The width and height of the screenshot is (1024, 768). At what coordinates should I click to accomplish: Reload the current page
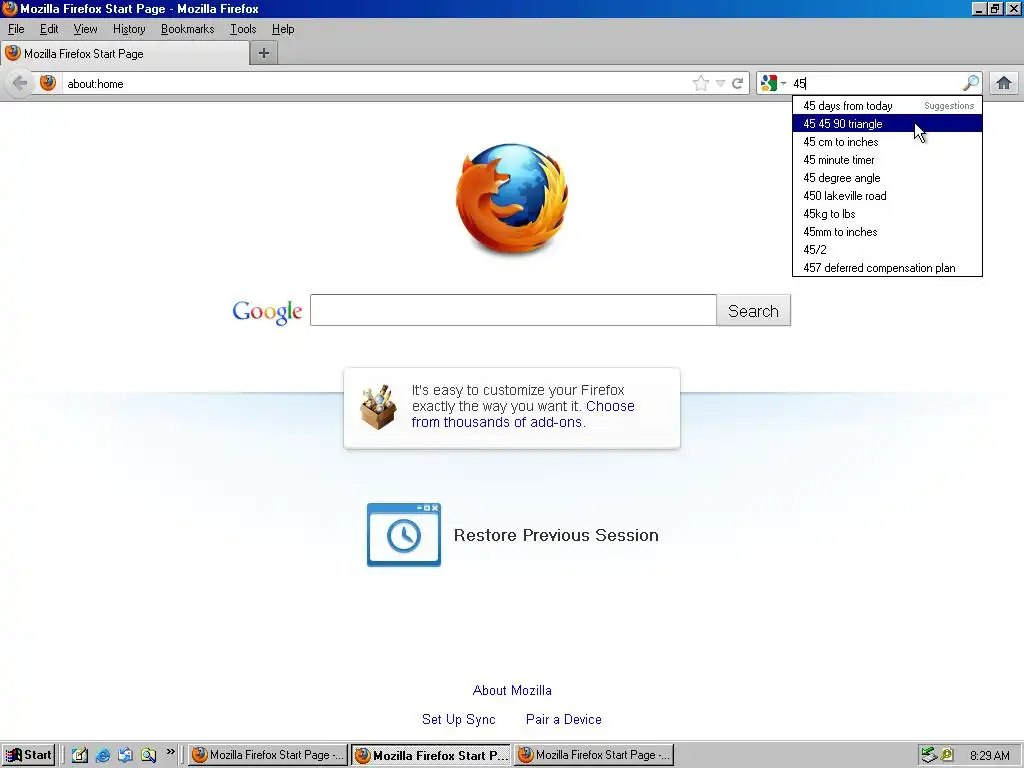pos(737,83)
